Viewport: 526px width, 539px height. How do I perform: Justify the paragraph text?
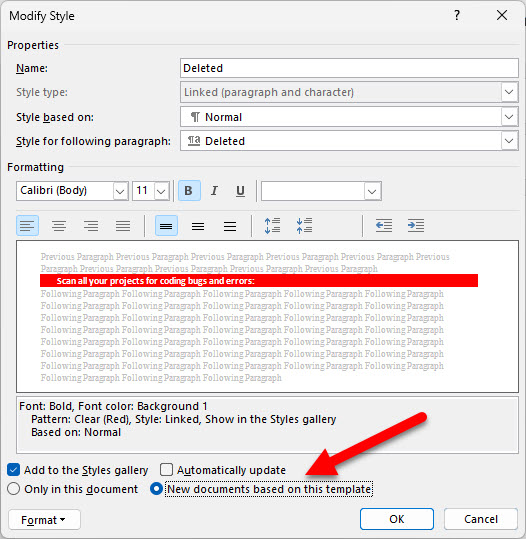(x=123, y=226)
